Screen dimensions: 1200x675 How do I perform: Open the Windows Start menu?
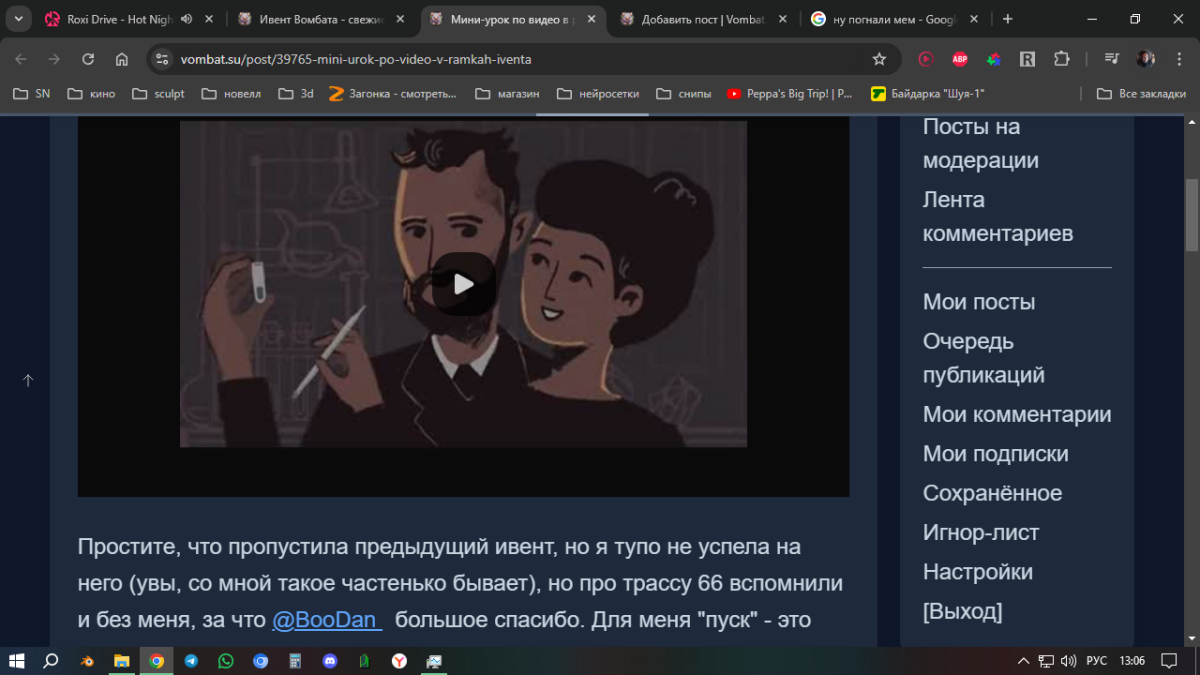(x=17, y=661)
